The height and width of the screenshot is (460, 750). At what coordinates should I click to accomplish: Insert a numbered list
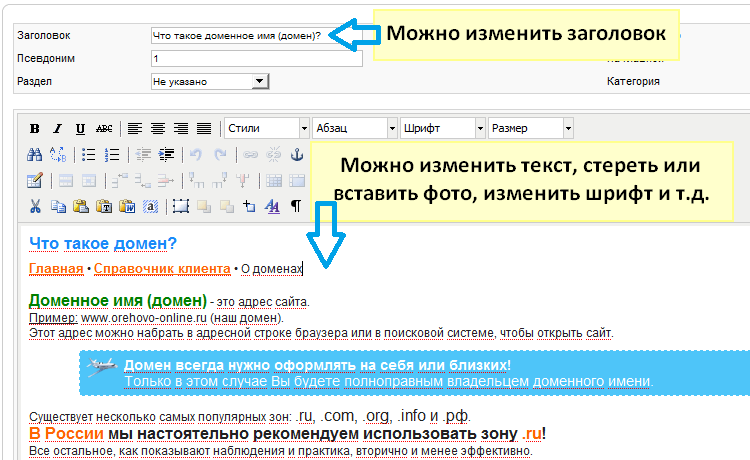tap(112, 154)
